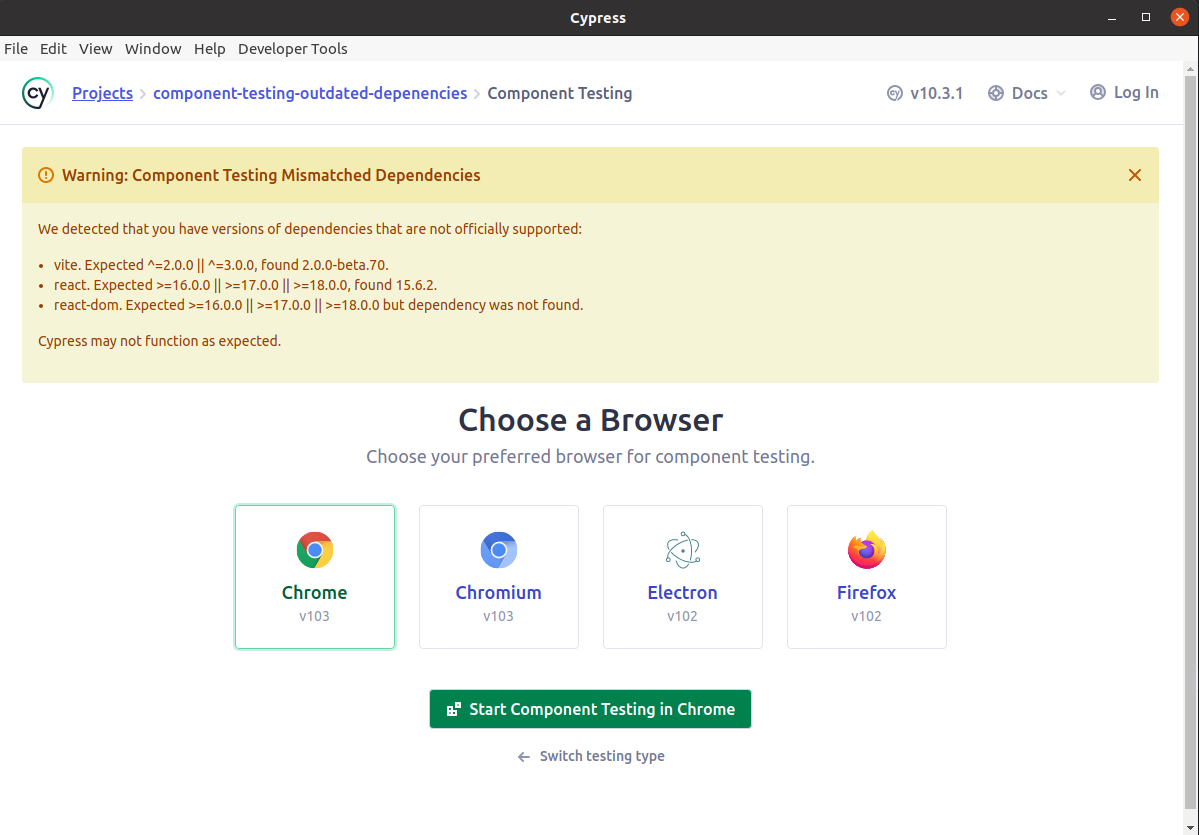Maximize the Cypress window
This screenshot has height=835, width=1199.
click(x=1145, y=17)
